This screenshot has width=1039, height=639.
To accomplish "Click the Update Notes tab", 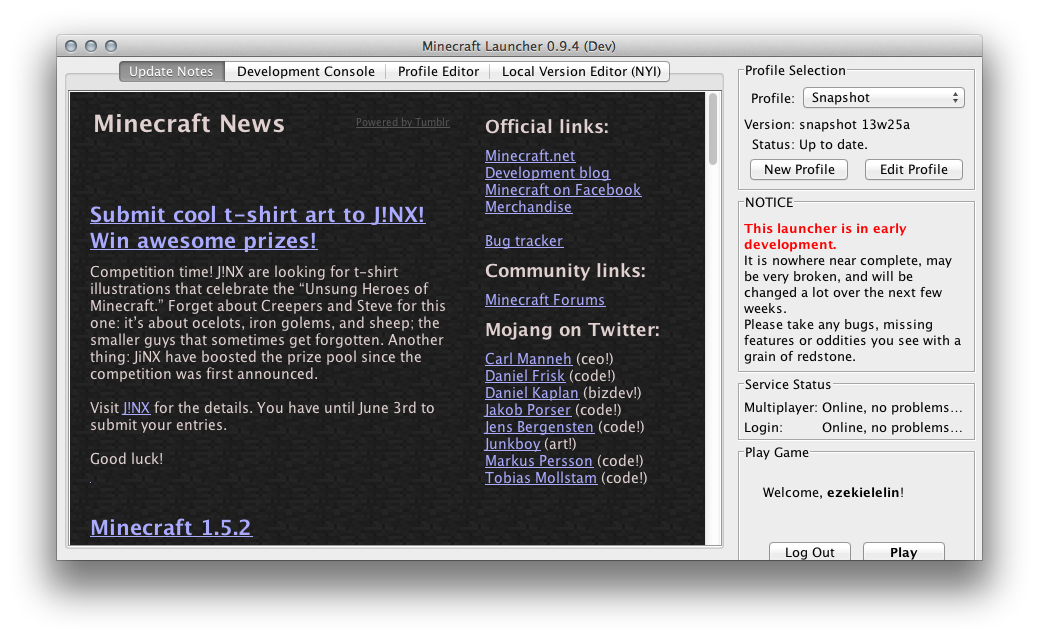I will click(171, 72).
